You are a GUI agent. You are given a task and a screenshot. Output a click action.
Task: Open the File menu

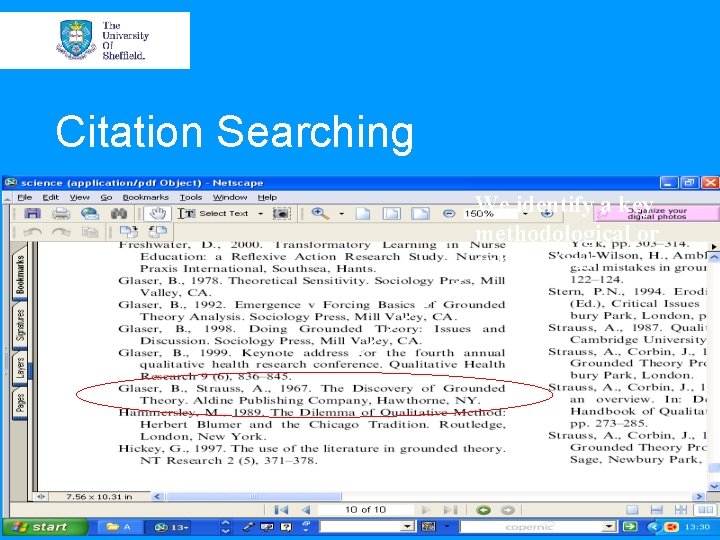coord(25,197)
